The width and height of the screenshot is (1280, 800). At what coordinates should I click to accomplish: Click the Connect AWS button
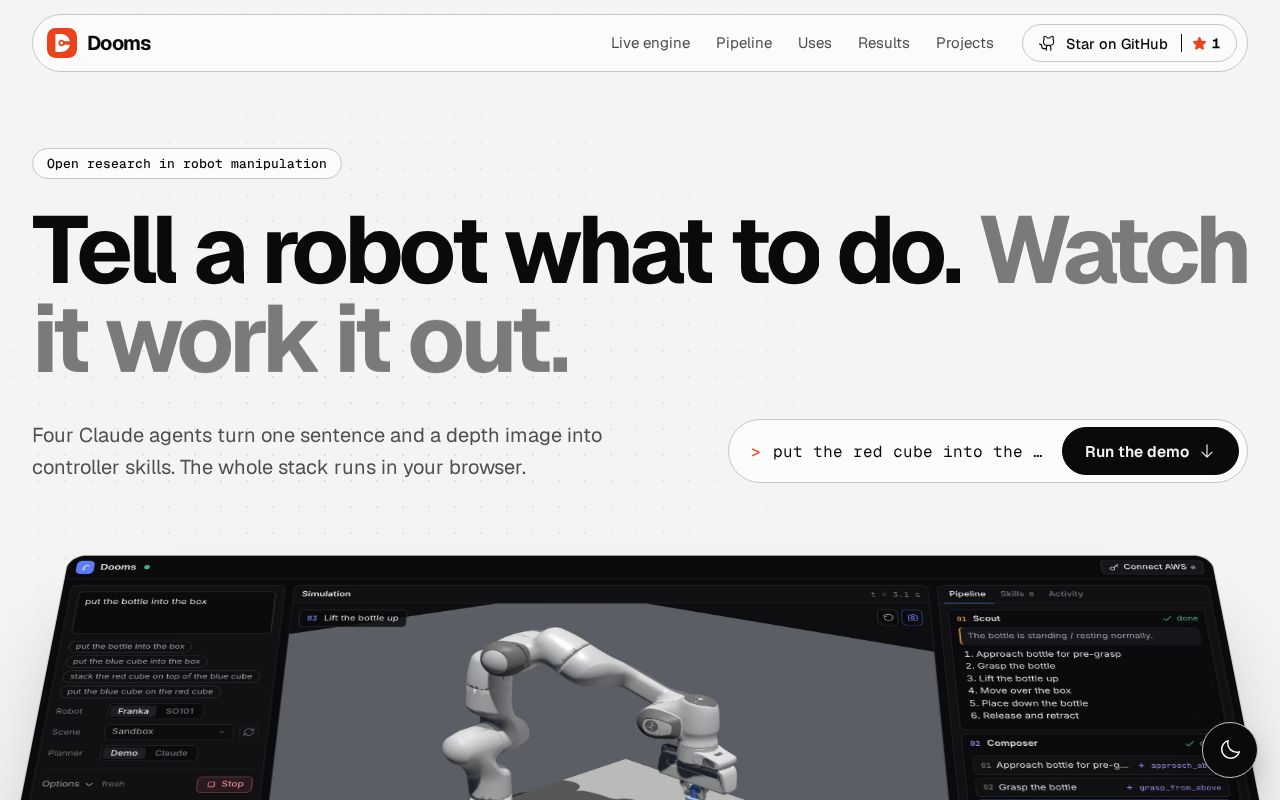1153,567
